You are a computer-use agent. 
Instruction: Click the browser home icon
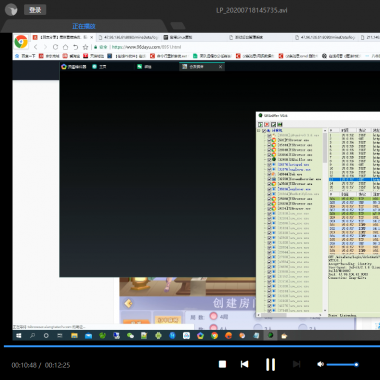point(66,47)
